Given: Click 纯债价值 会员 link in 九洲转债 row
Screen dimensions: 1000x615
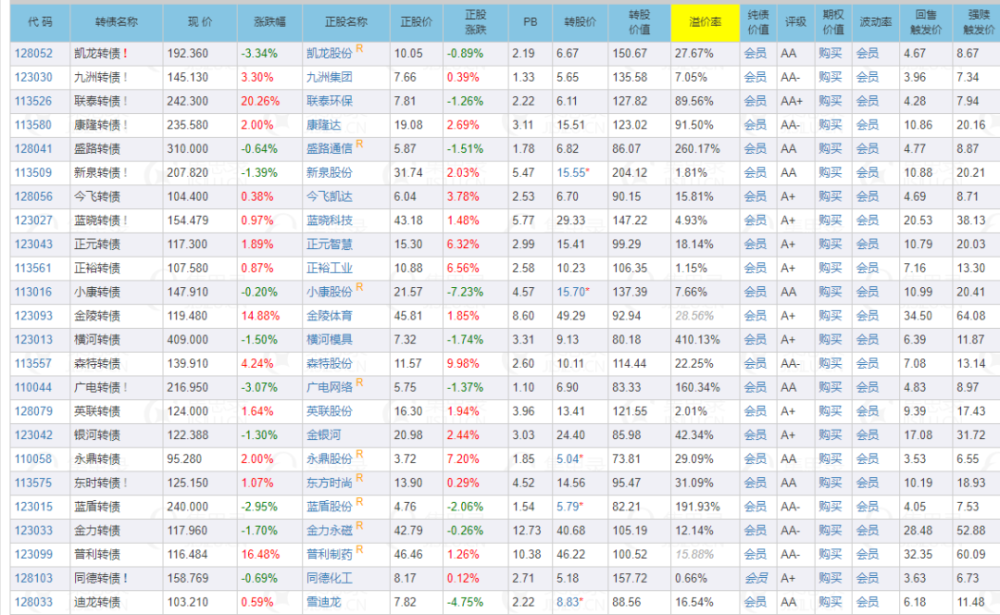Looking at the screenshot, I should 755,77.
